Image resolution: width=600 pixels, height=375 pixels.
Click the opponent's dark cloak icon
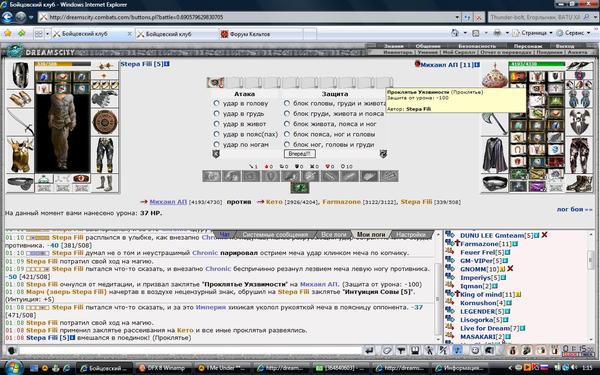click(x=494, y=155)
